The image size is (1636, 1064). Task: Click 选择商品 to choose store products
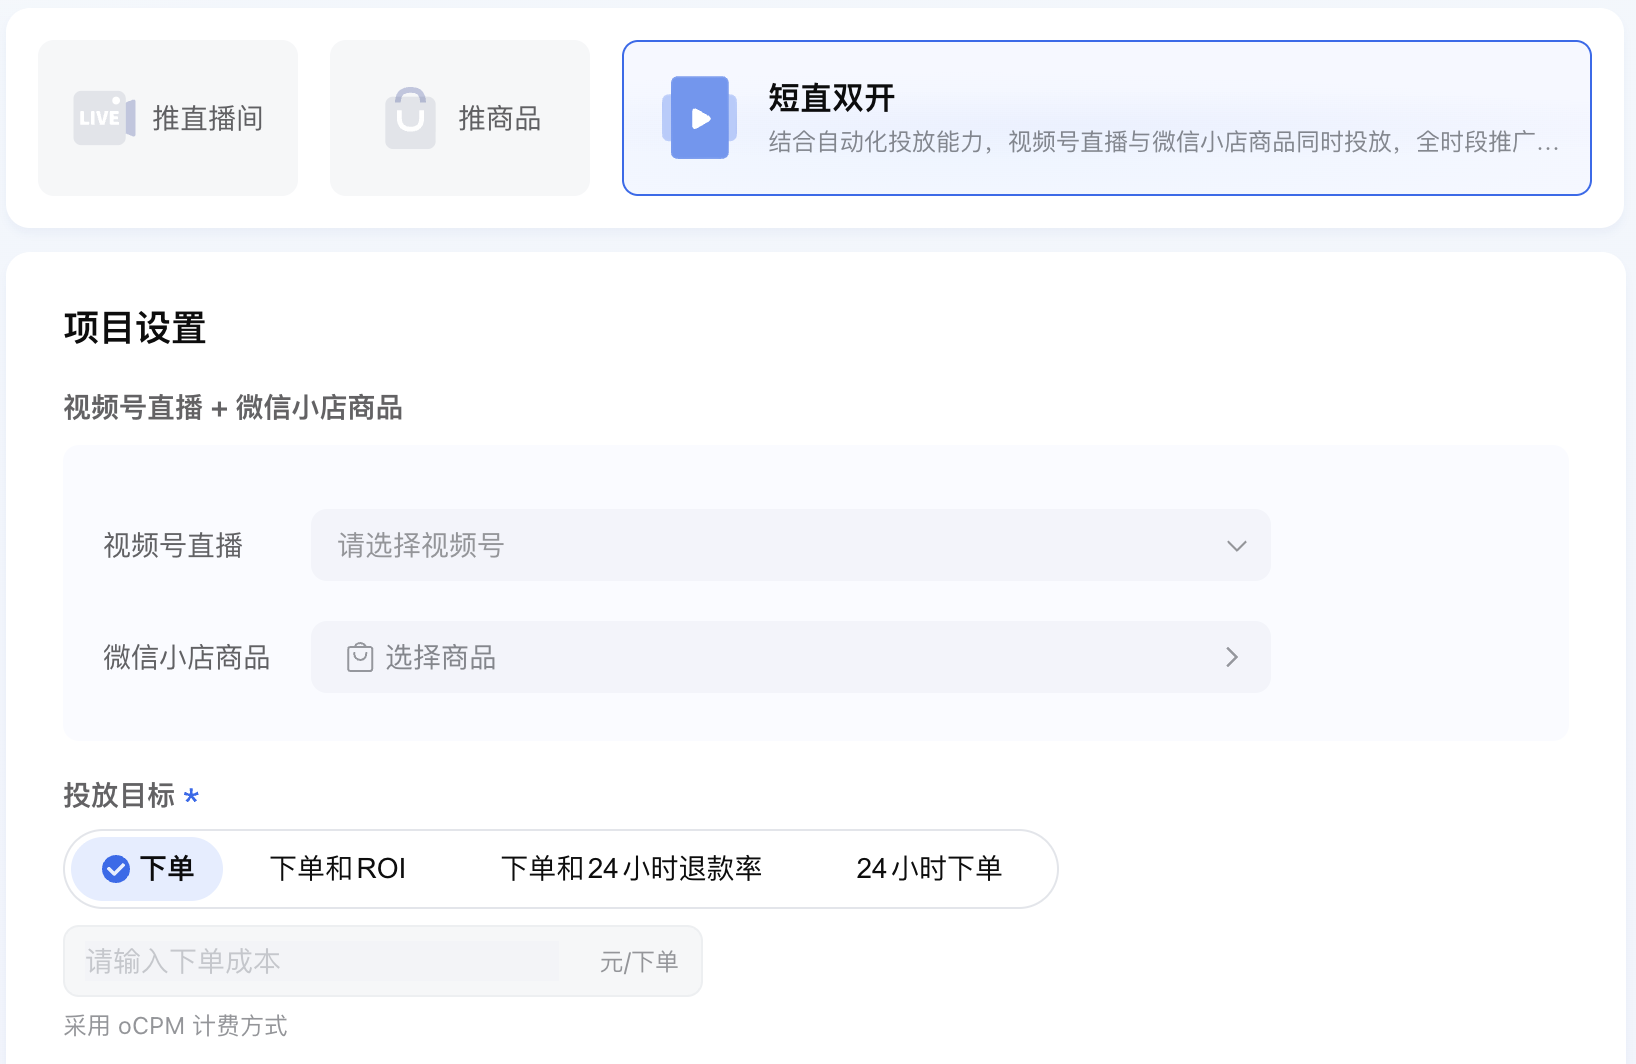click(440, 657)
